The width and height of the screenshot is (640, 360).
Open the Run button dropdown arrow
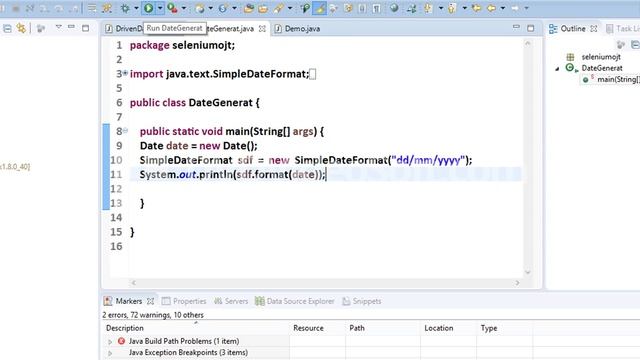pyautogui.click(x=160, y=8)
